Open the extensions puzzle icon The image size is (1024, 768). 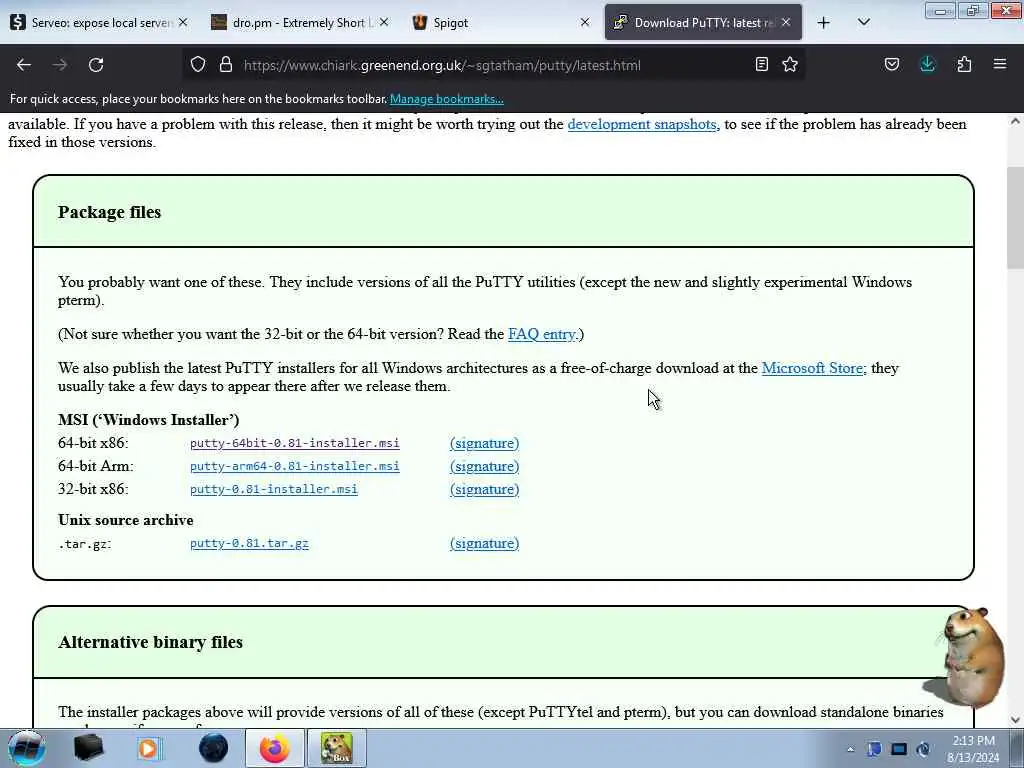click(964, 65)
